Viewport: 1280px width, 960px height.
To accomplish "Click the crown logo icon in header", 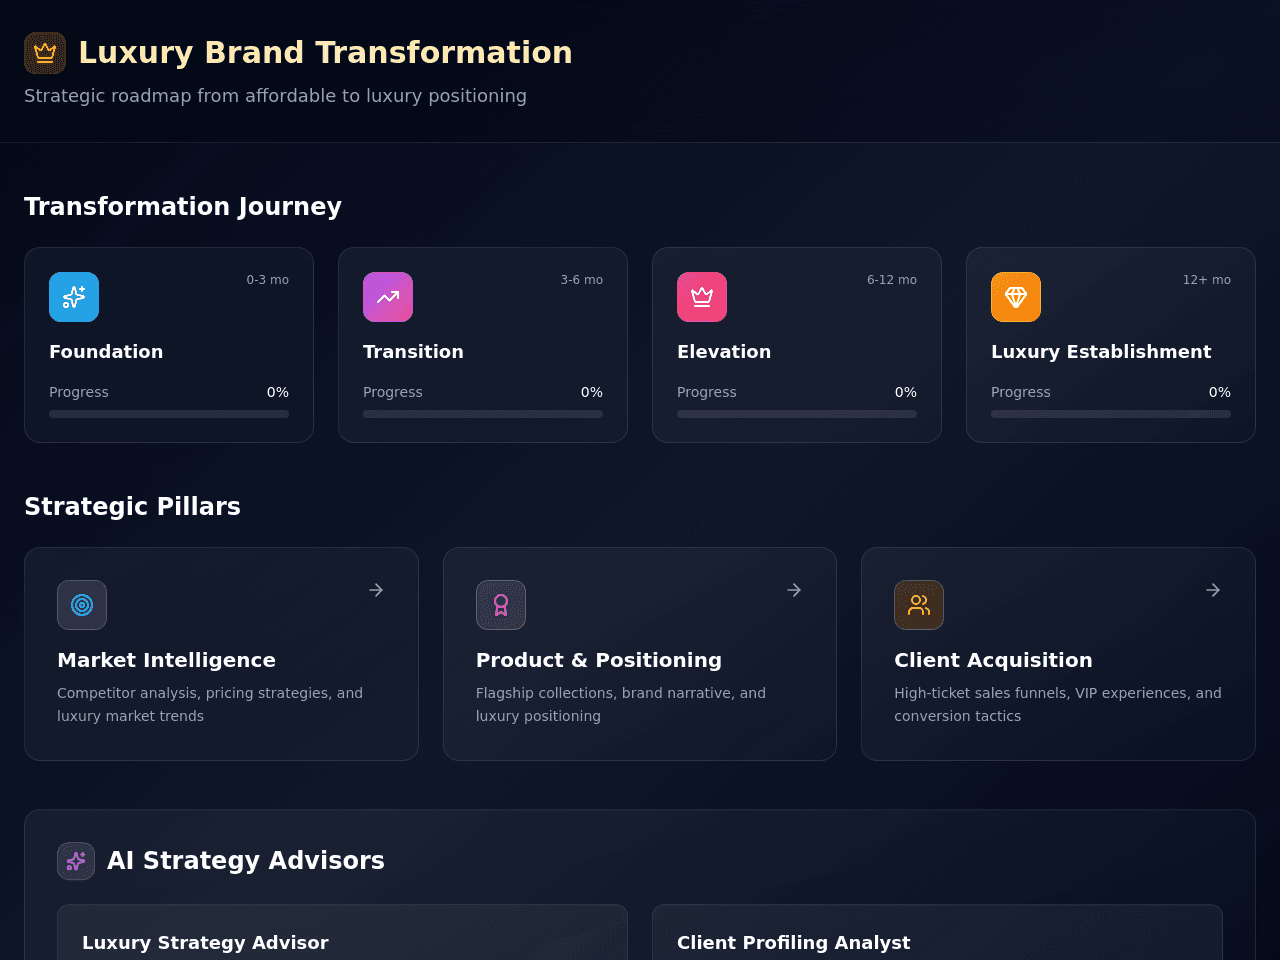I will 45,53.
